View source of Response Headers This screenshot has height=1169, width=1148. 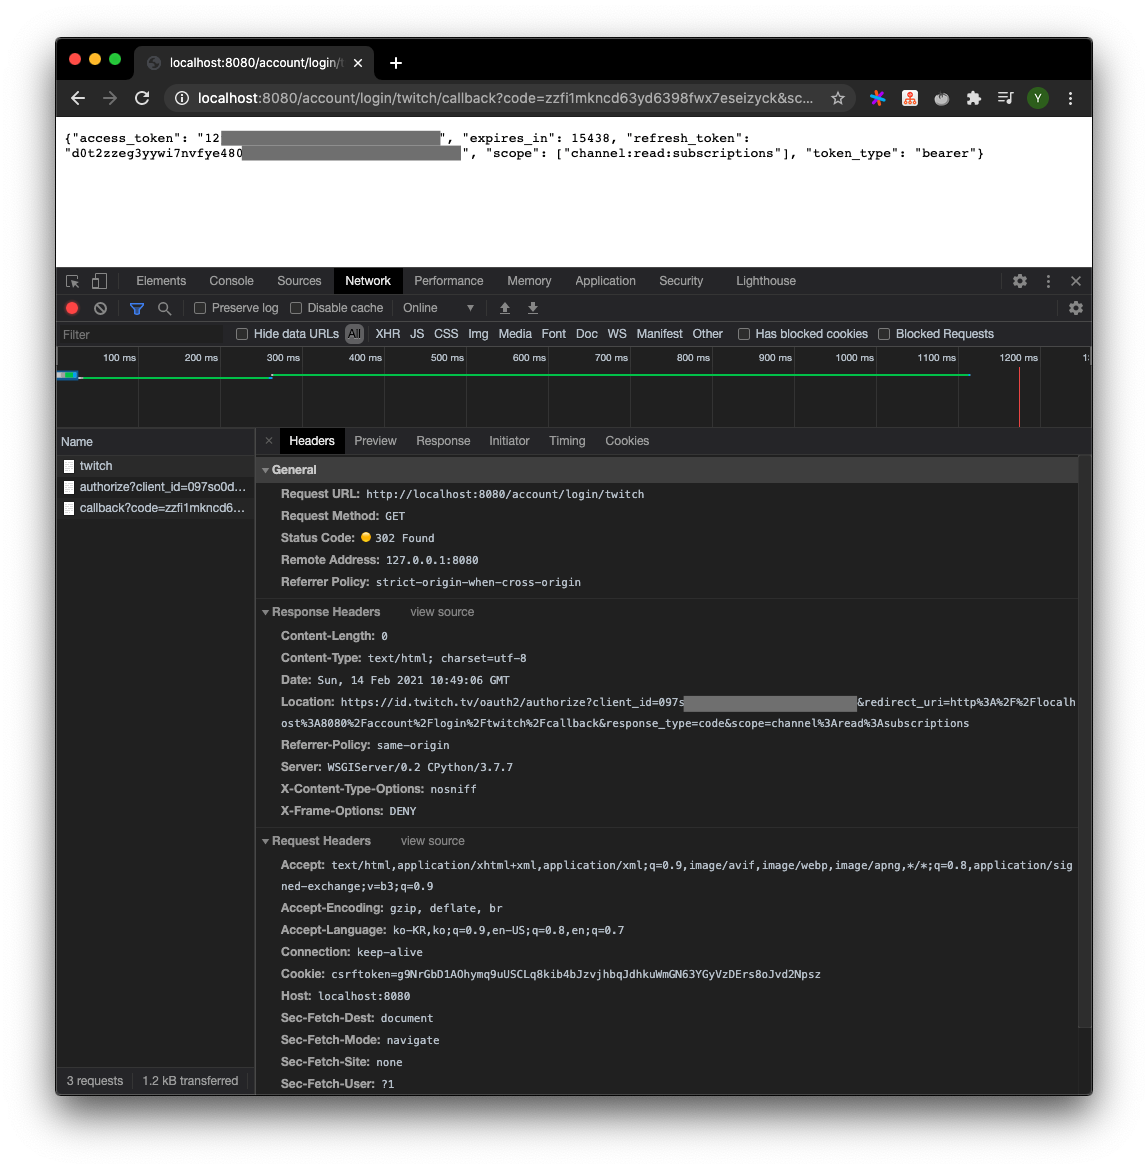[x=441, y=611]
